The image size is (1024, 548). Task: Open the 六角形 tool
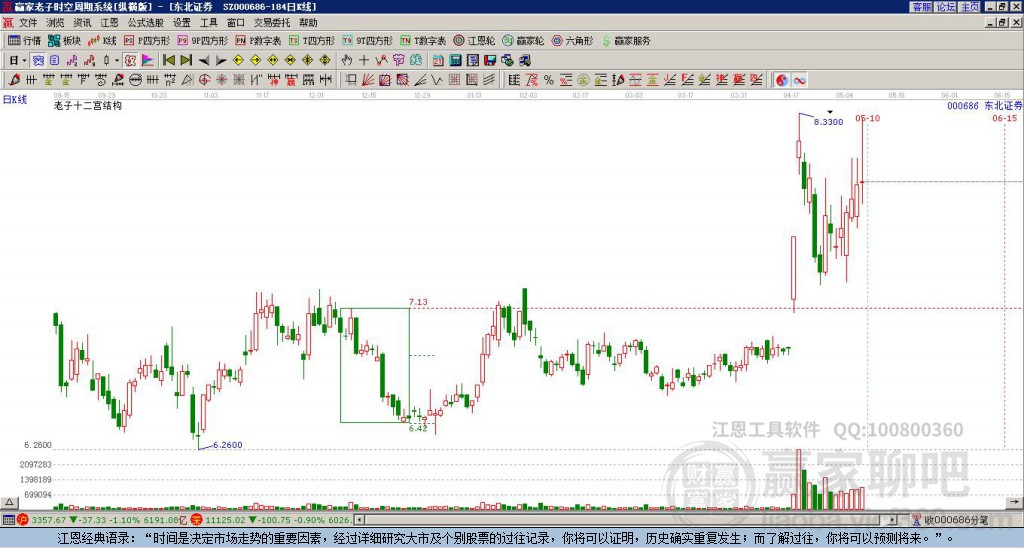tap(572, 40)
